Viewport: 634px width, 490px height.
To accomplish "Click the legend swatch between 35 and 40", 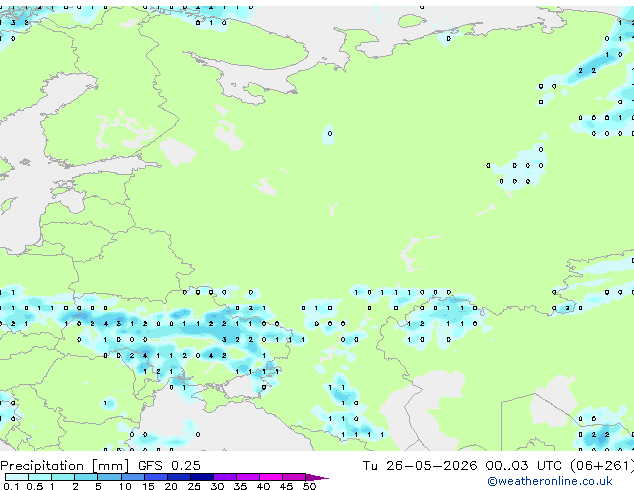I will coord(248,477).
